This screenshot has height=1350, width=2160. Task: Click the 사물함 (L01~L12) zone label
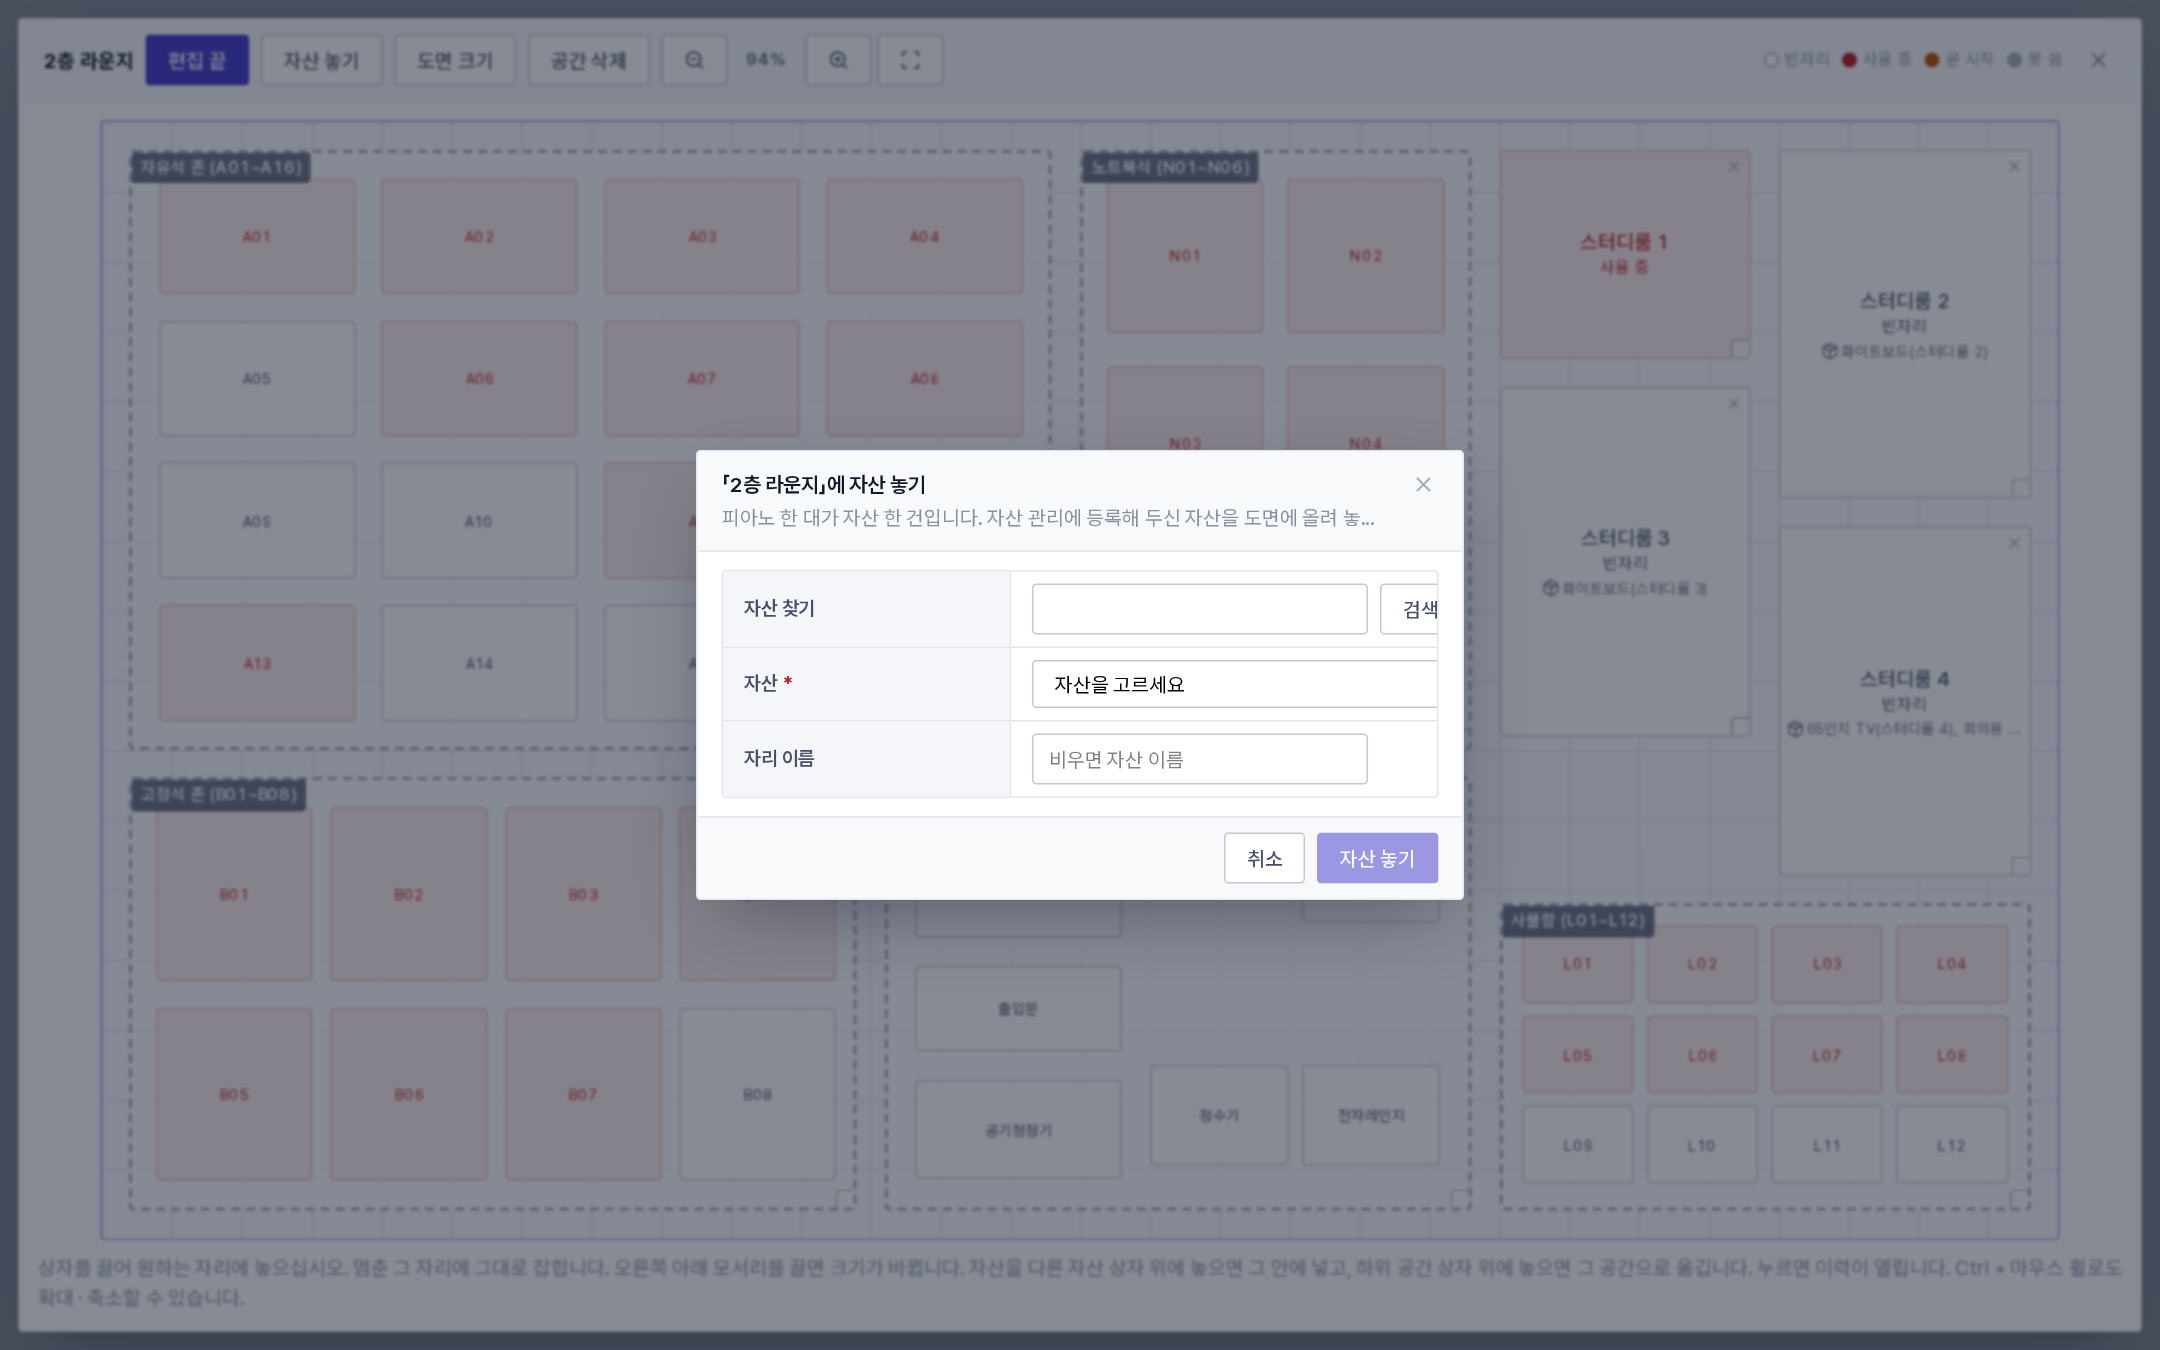1577,920
